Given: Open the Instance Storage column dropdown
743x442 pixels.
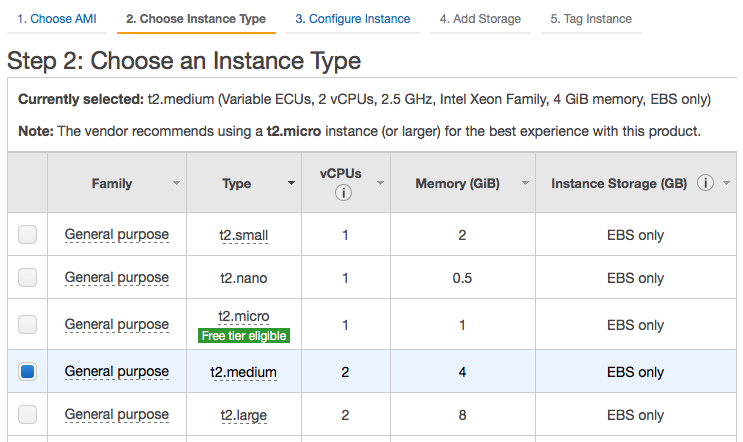Looking at the screenshot, I should click(726, 183).
